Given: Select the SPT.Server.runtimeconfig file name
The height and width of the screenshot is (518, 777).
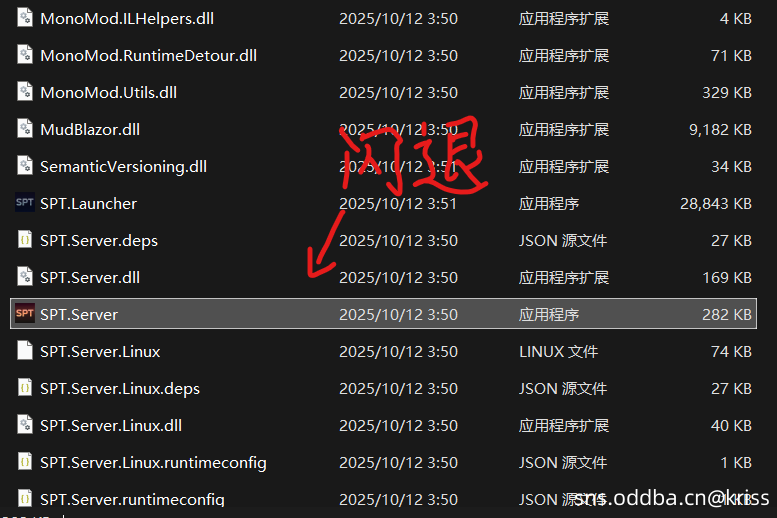Looking at the screenshot, I should point(132,498).
